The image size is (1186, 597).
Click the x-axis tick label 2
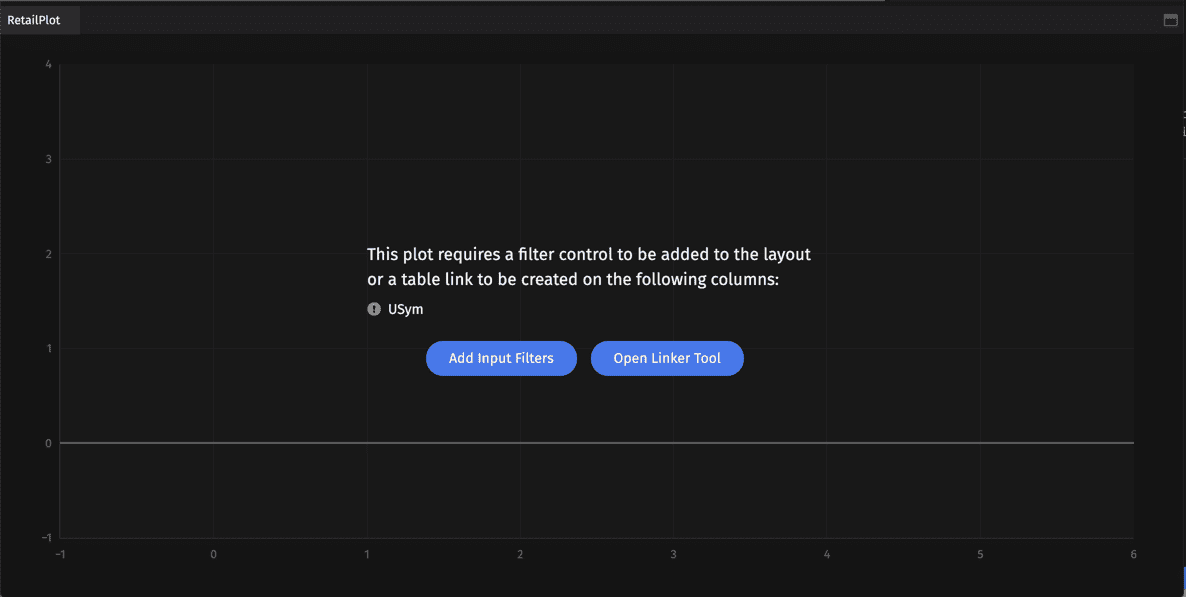pos(520,554)
